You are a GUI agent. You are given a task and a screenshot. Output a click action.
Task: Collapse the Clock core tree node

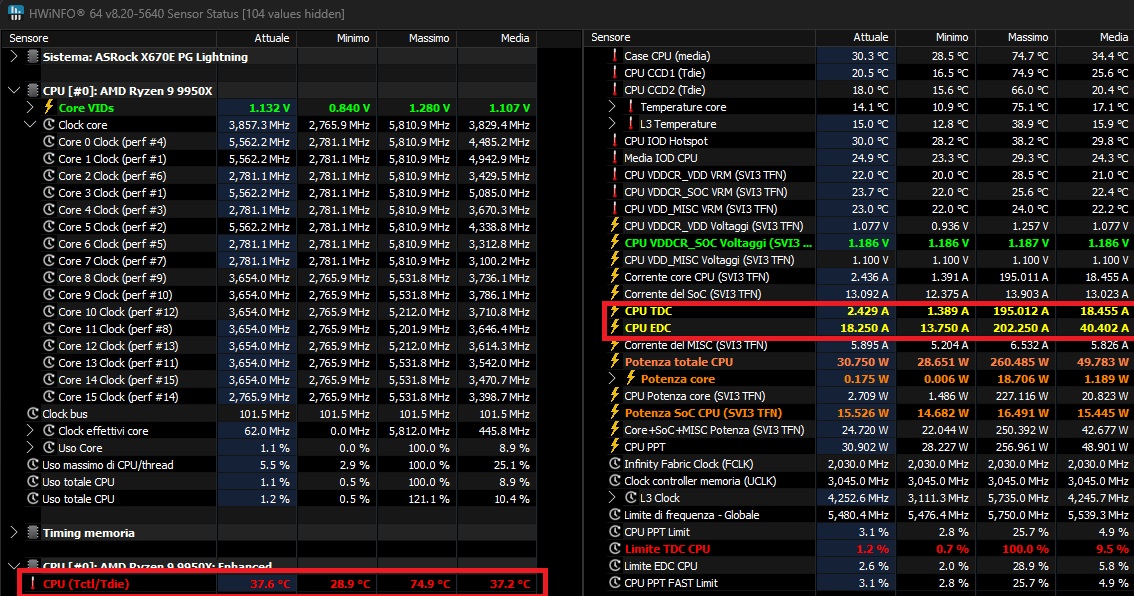coord(30,124)
